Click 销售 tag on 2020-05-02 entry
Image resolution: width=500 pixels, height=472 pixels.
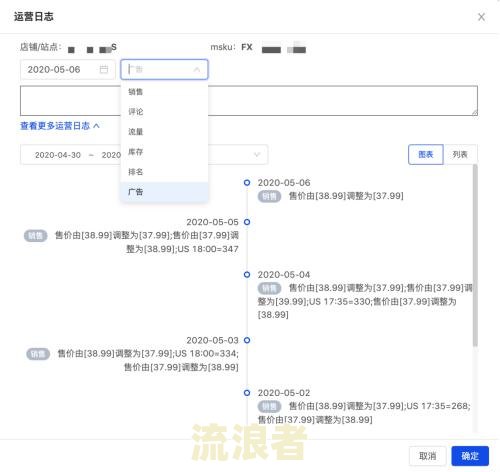(269, 406)
